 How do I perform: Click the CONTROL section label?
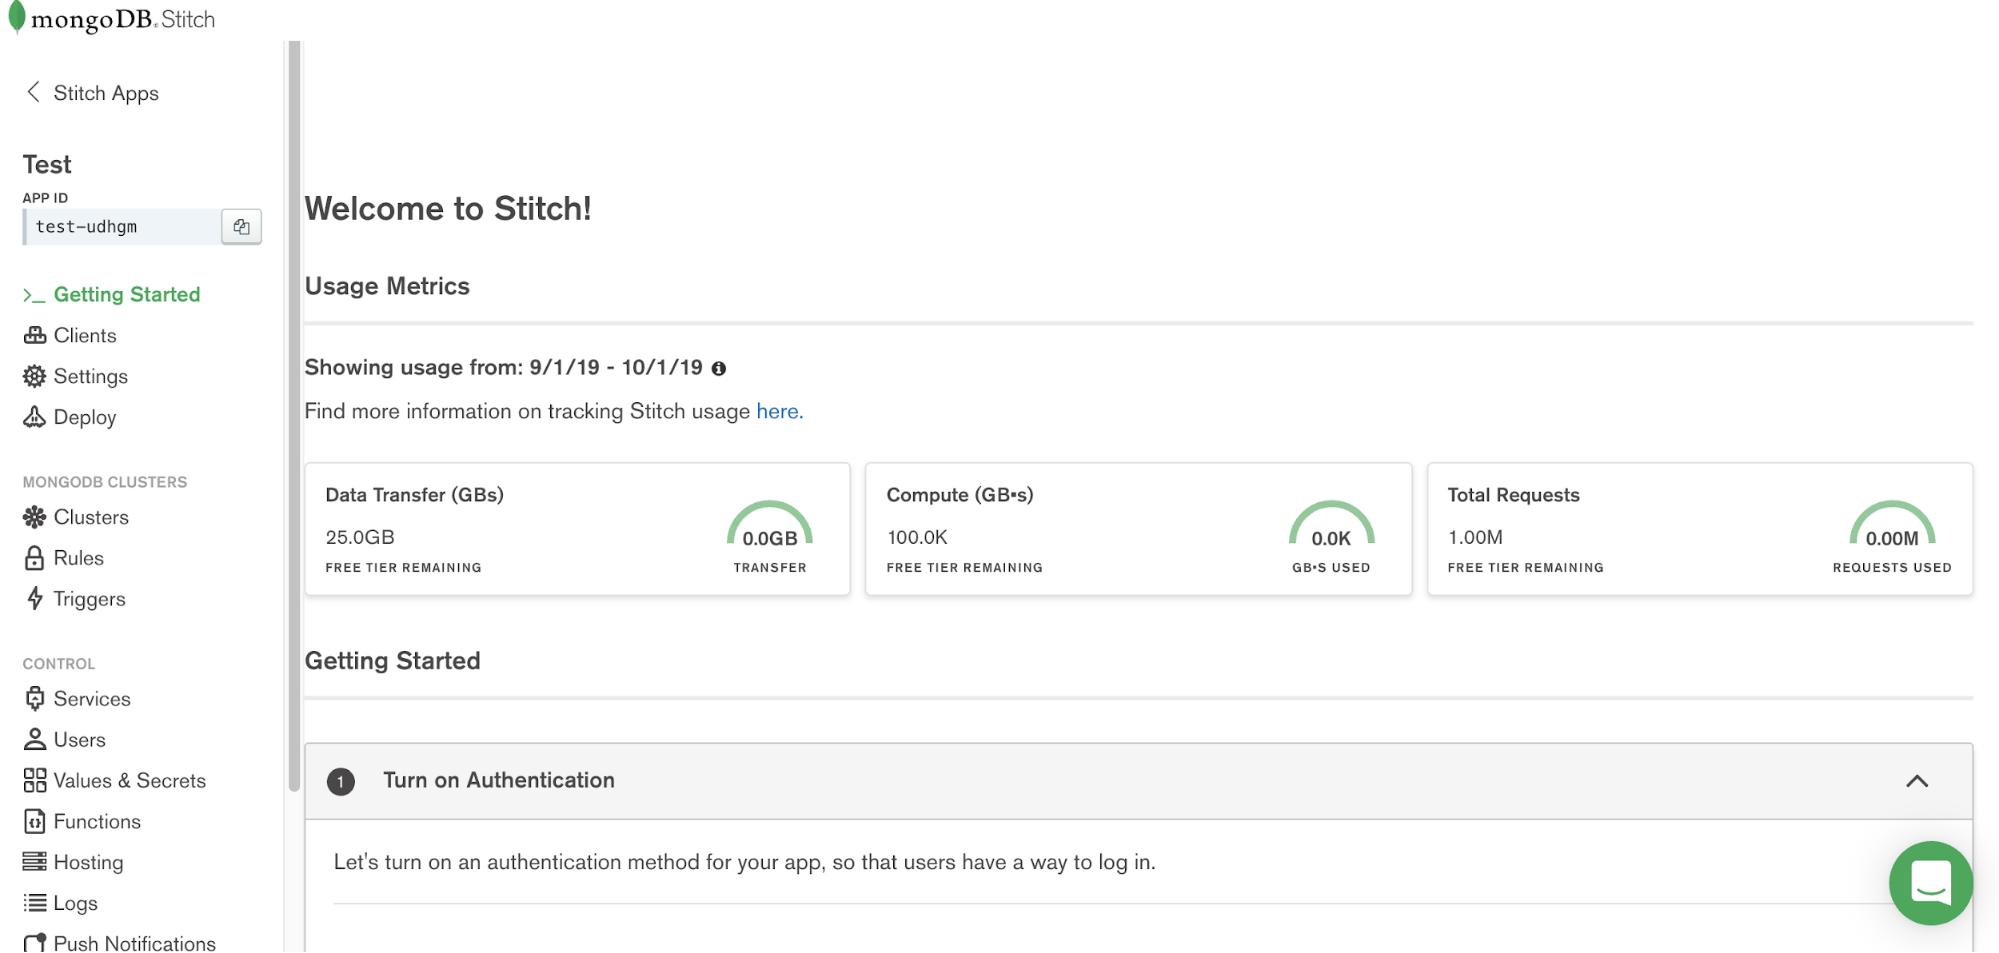tap(59, 664)
